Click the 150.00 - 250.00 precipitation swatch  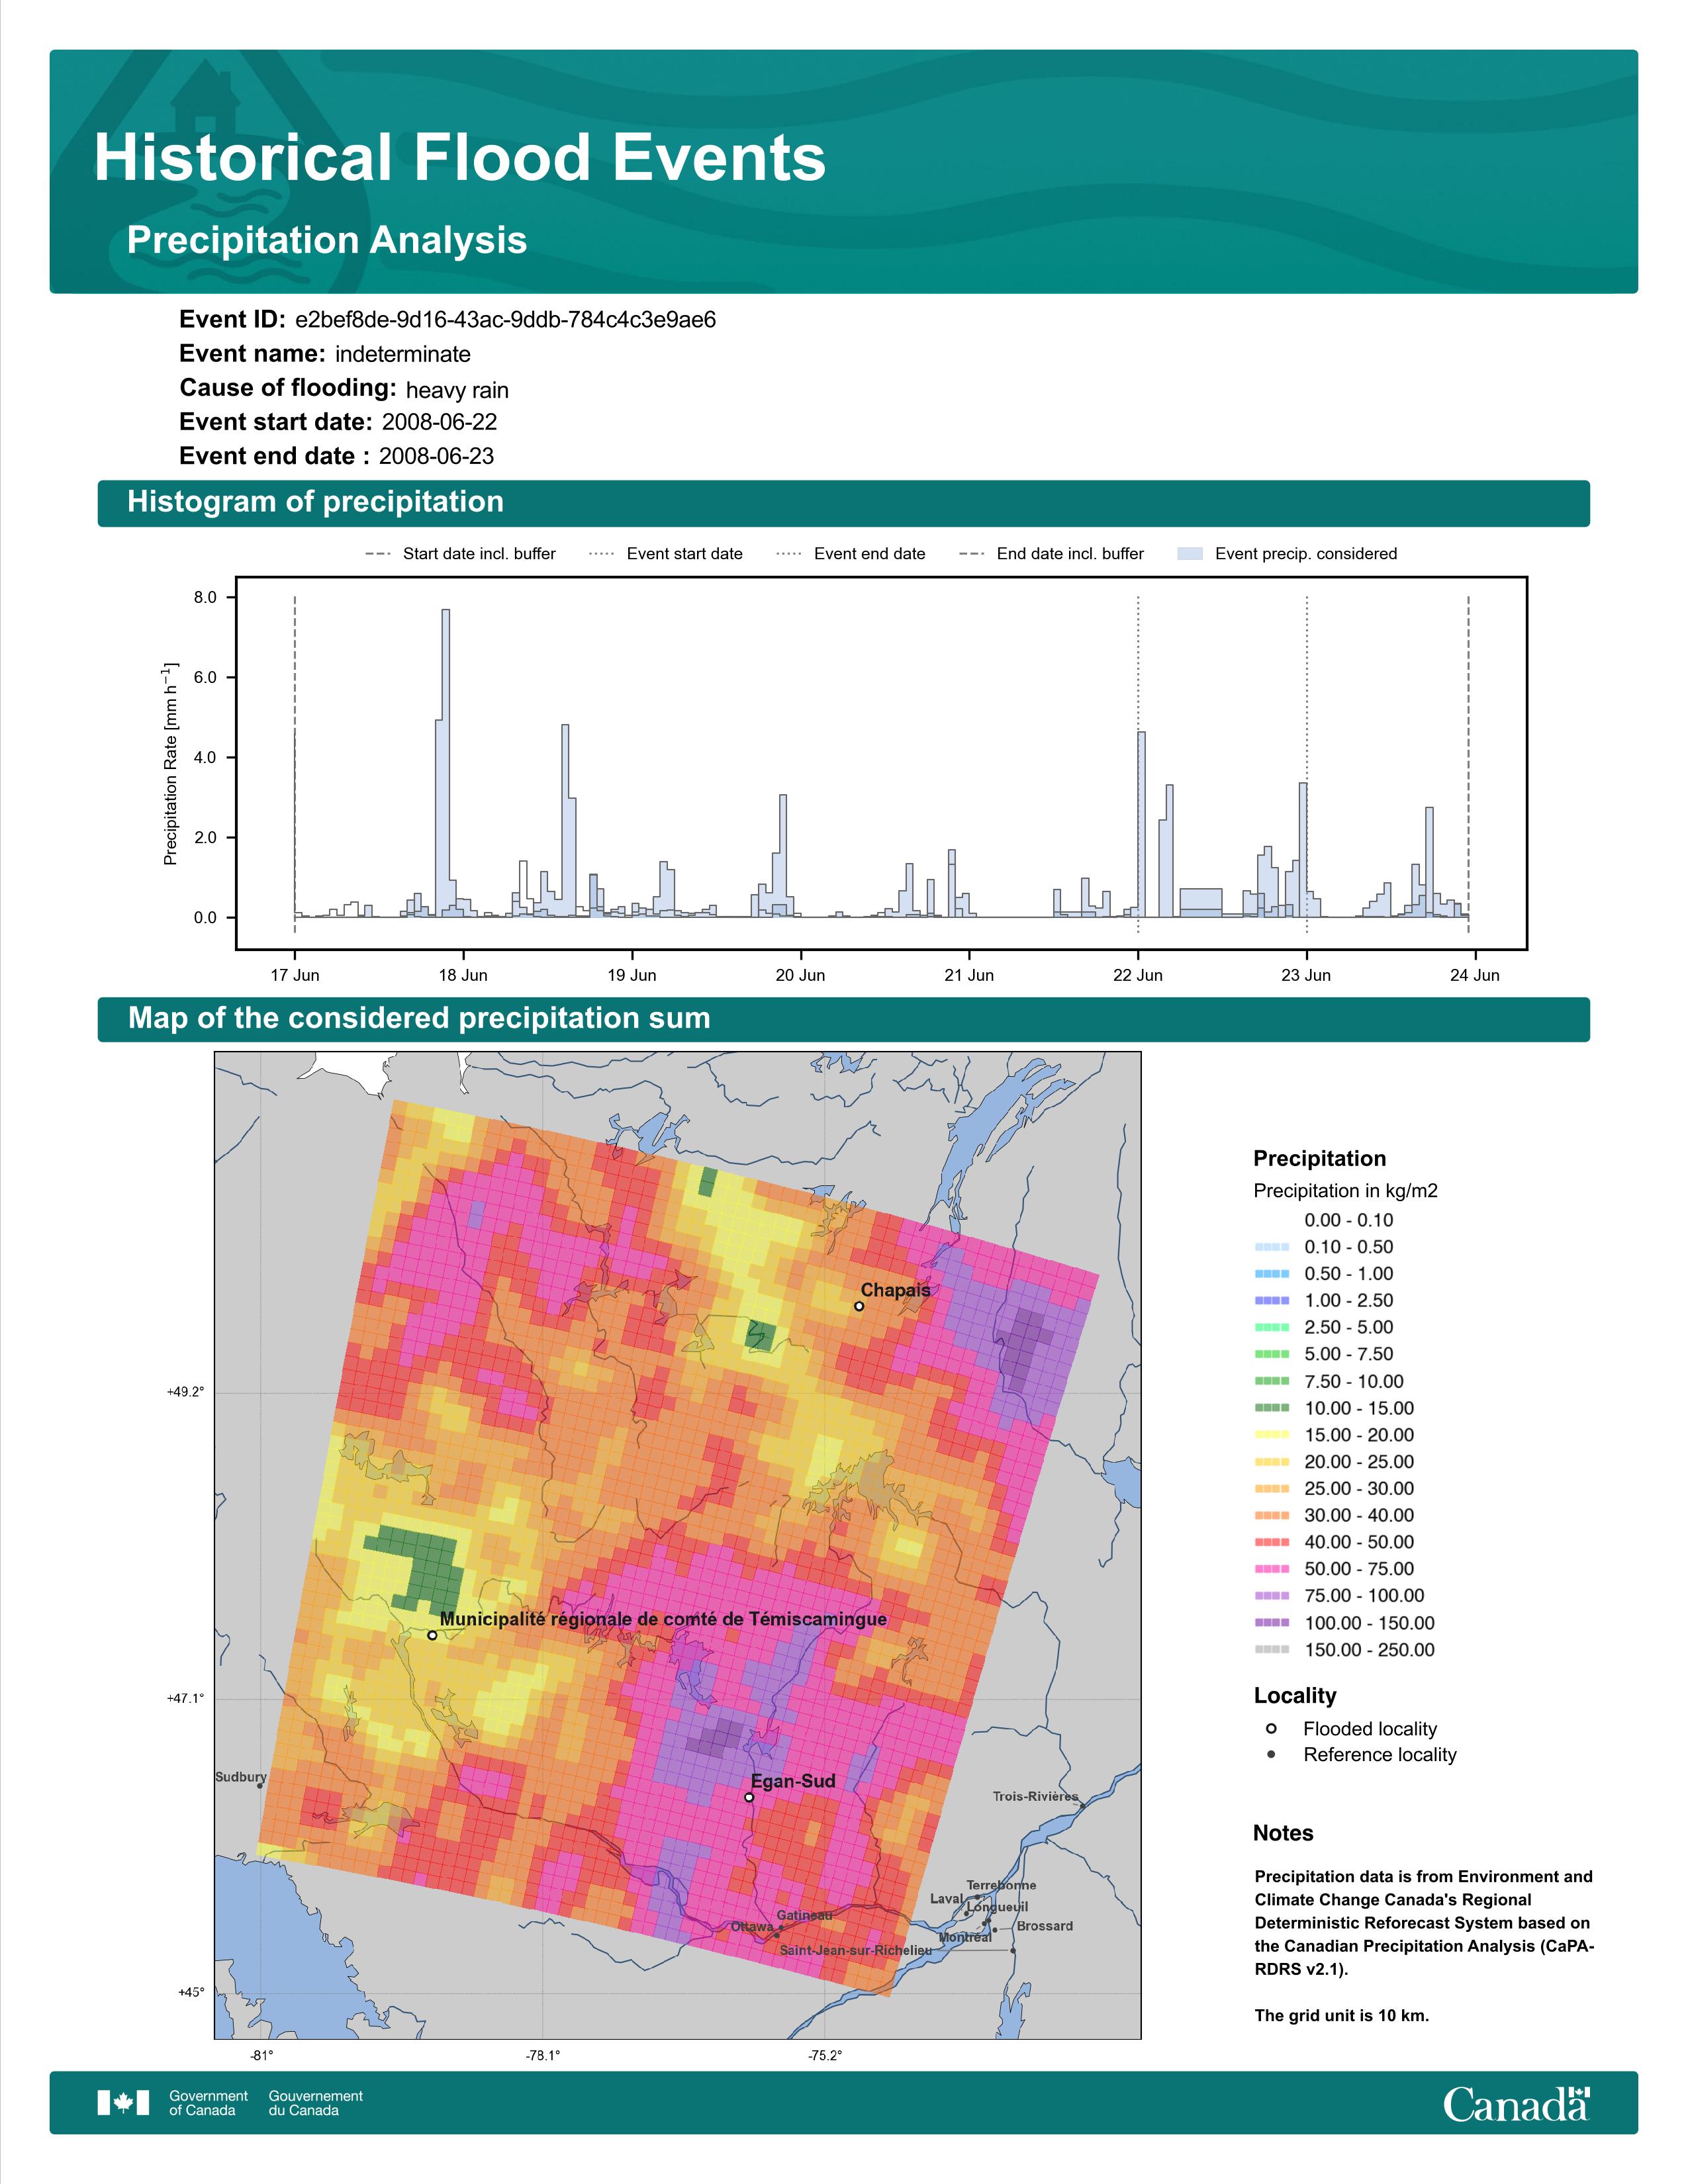[1271, 1650]
